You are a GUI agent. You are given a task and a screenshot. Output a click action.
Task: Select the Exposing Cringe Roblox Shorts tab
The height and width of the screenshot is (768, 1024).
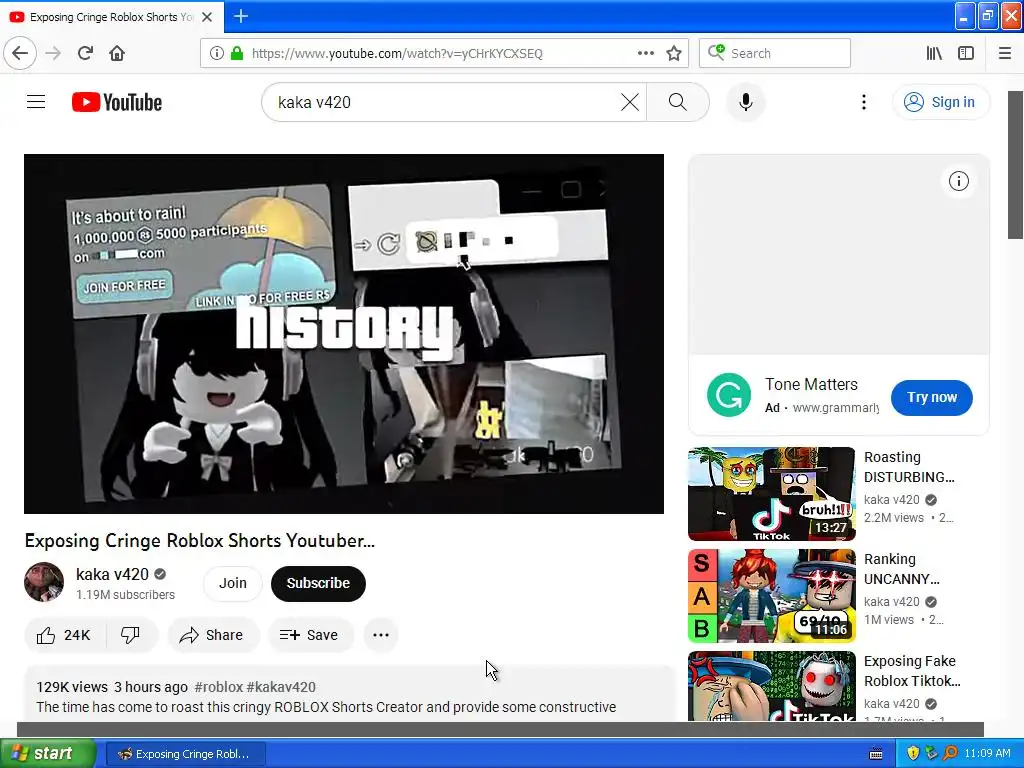(112, 17)
